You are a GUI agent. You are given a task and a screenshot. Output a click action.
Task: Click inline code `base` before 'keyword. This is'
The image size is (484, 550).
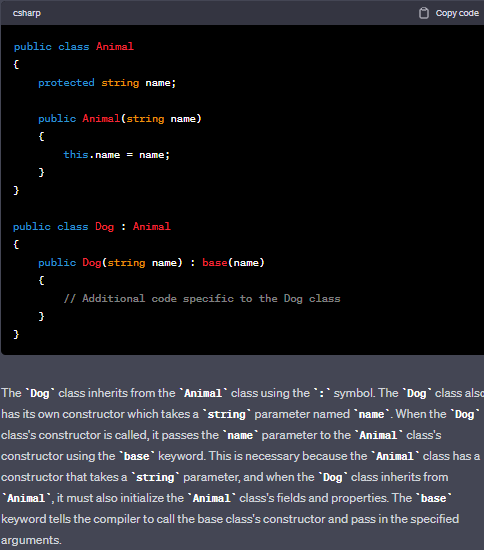(x=137, y=456)
